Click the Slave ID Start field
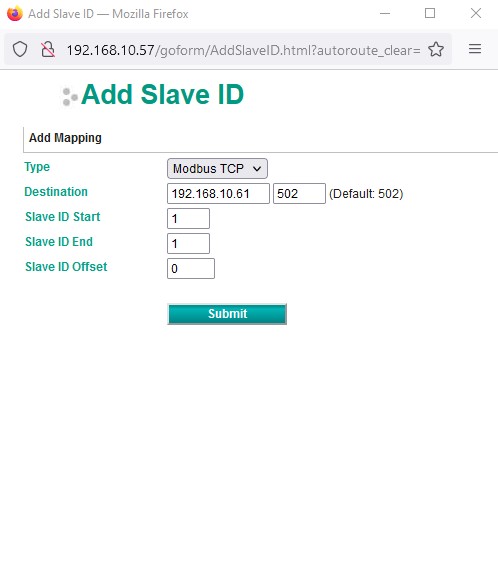498x570 pixels. coord(188,218)
